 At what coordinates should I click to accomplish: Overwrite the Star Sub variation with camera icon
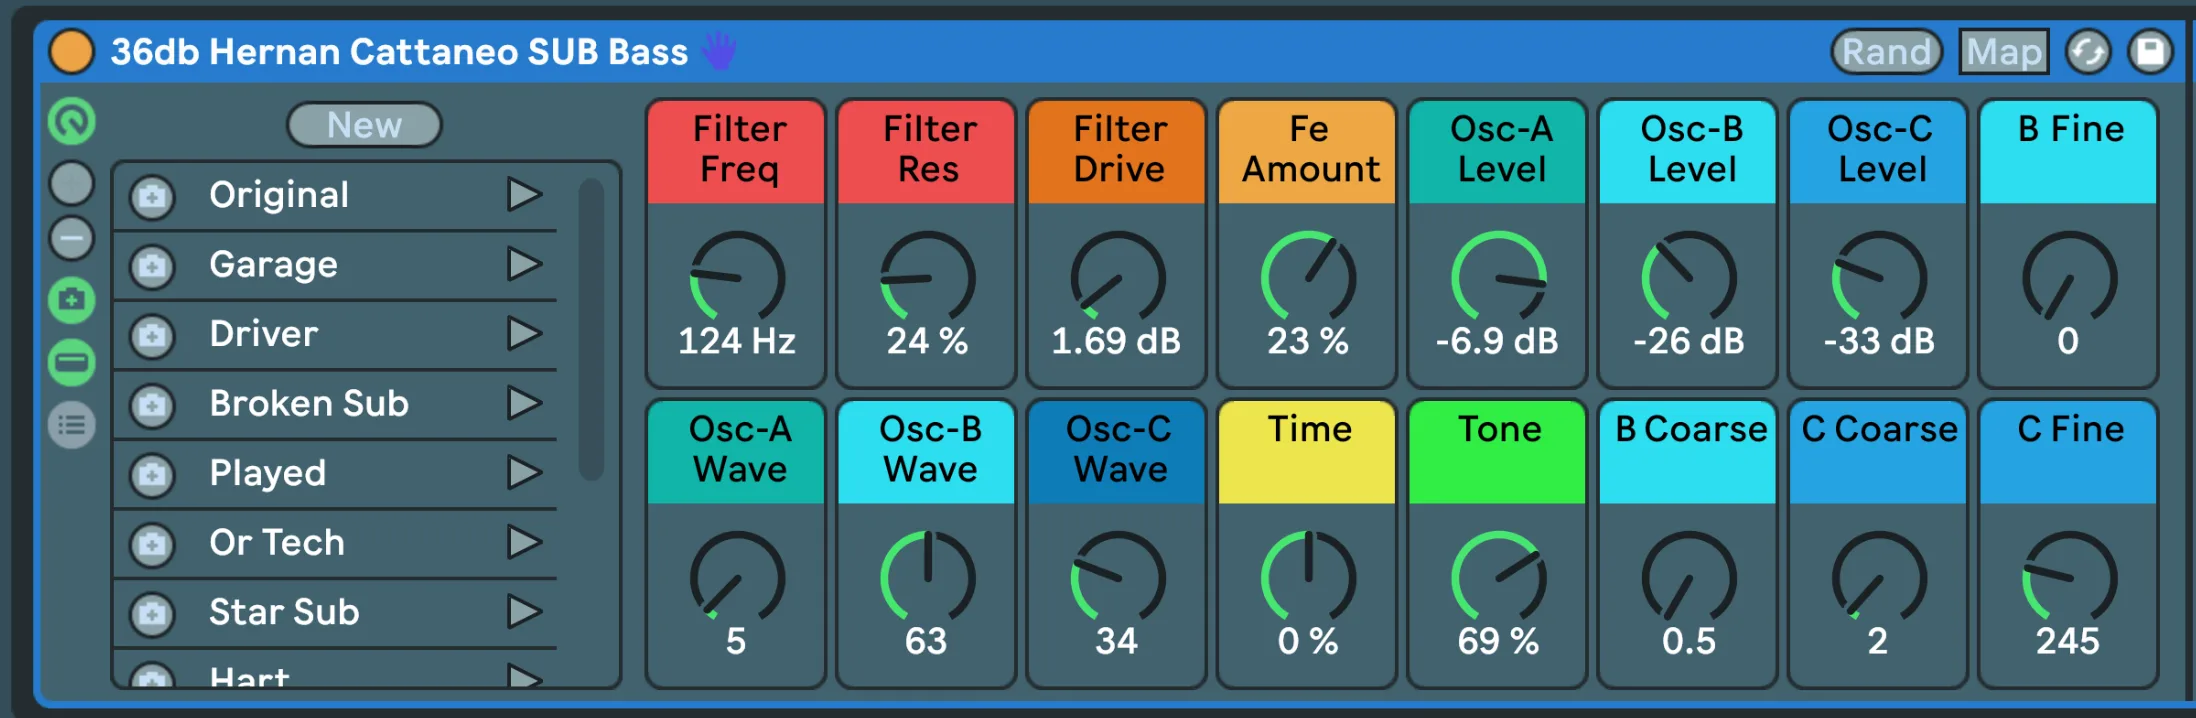pos(152,614)
